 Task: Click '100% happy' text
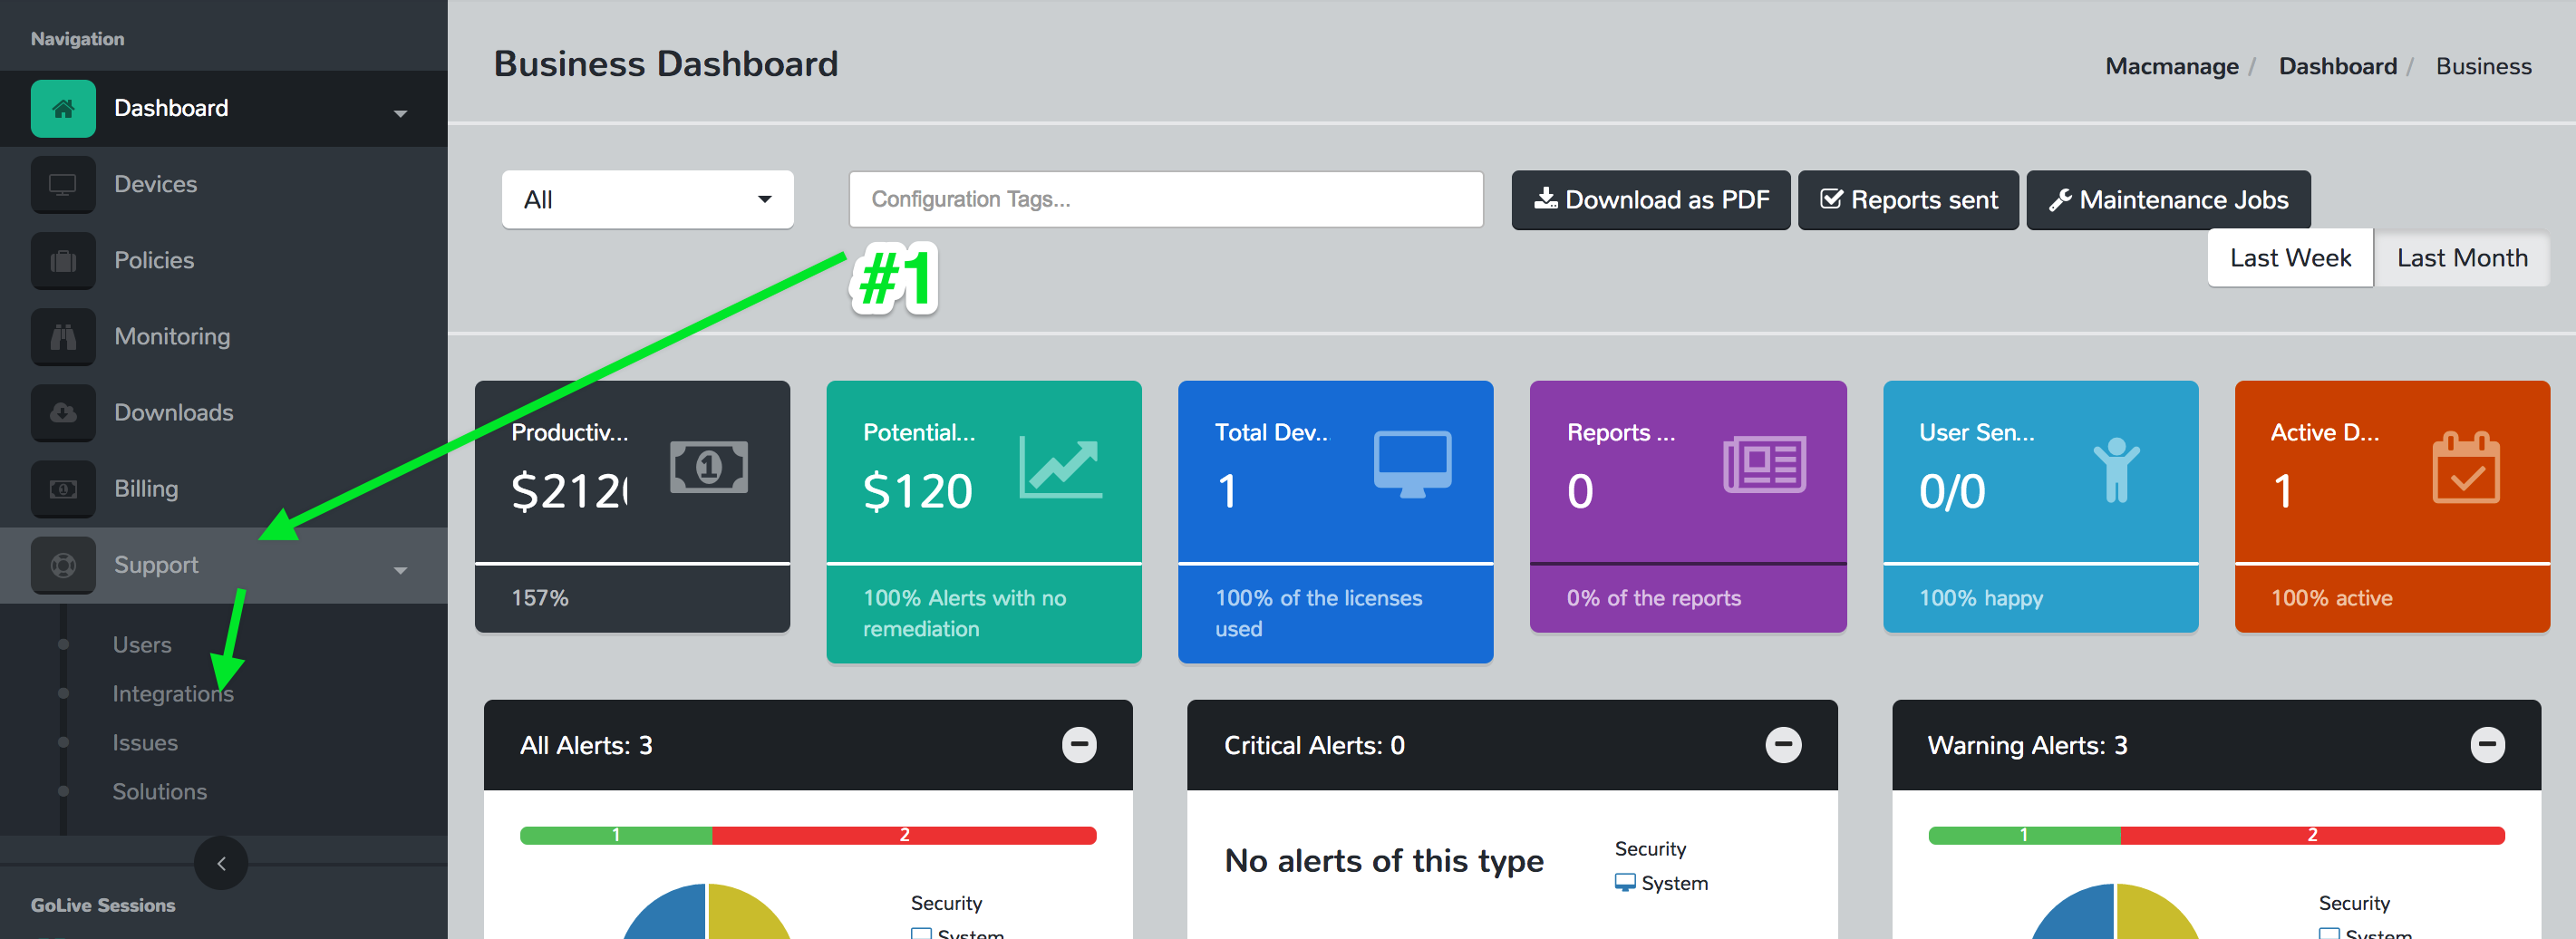[x=1981, y=598]
